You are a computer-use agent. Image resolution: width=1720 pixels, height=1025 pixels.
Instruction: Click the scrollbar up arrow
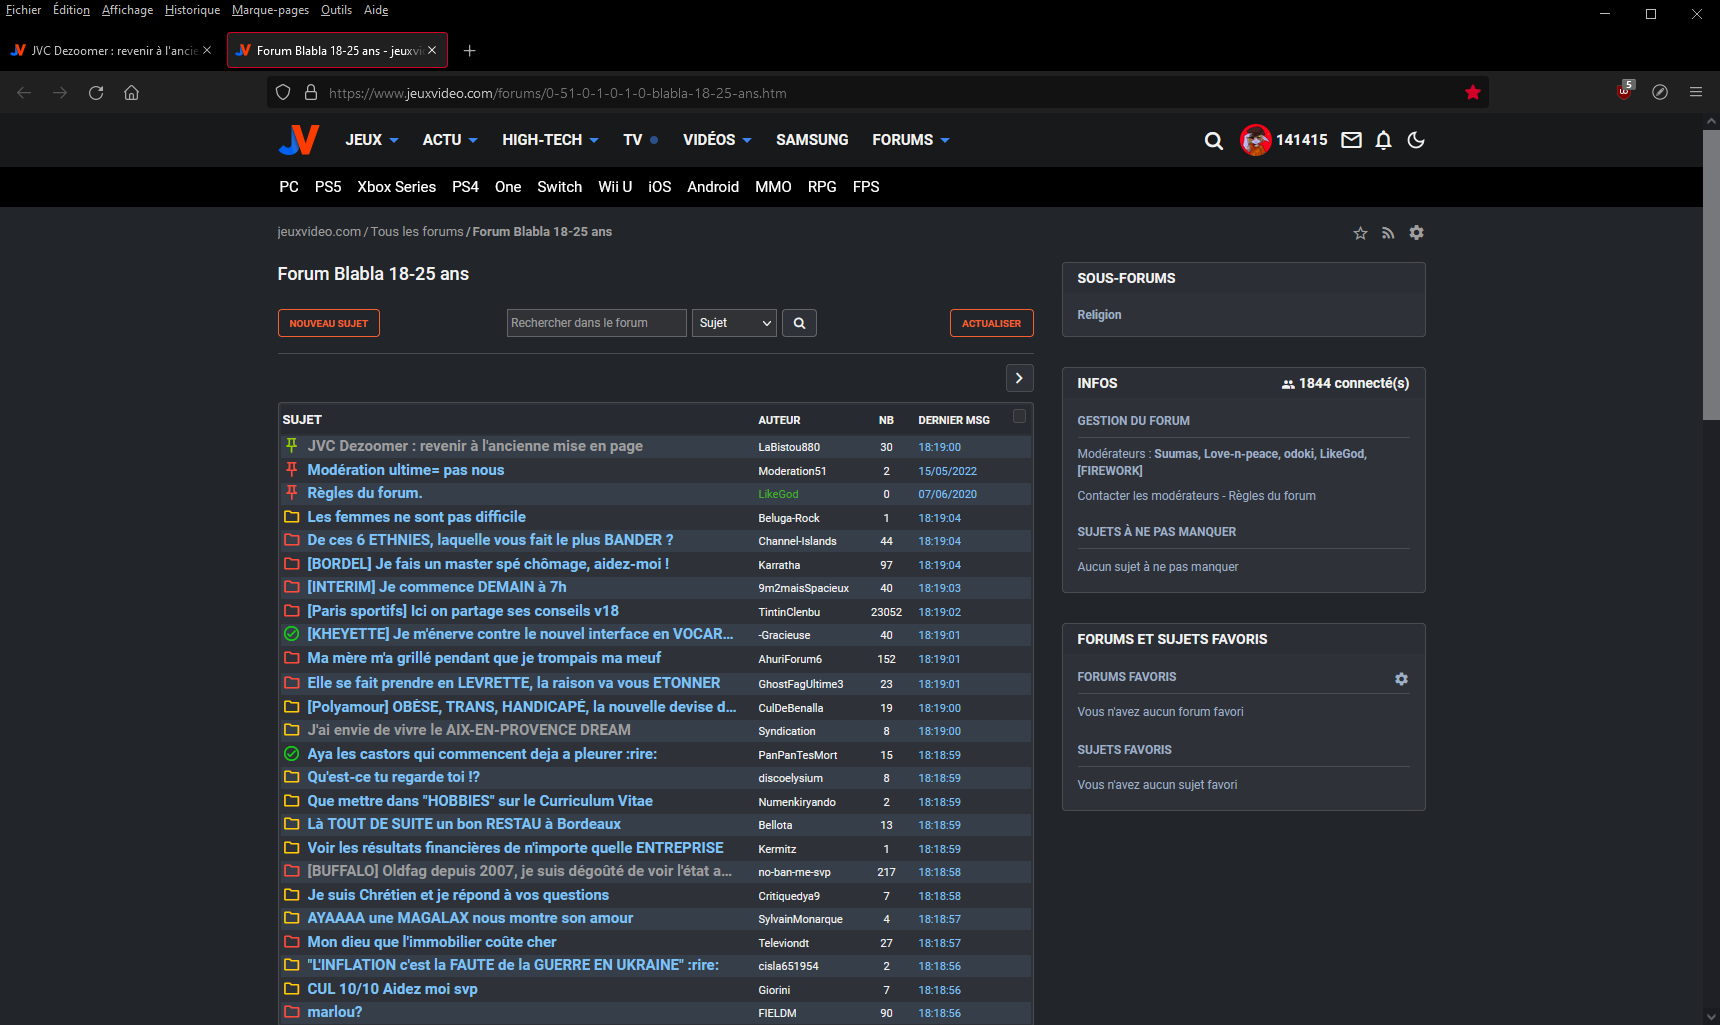tap(1711, 121)
